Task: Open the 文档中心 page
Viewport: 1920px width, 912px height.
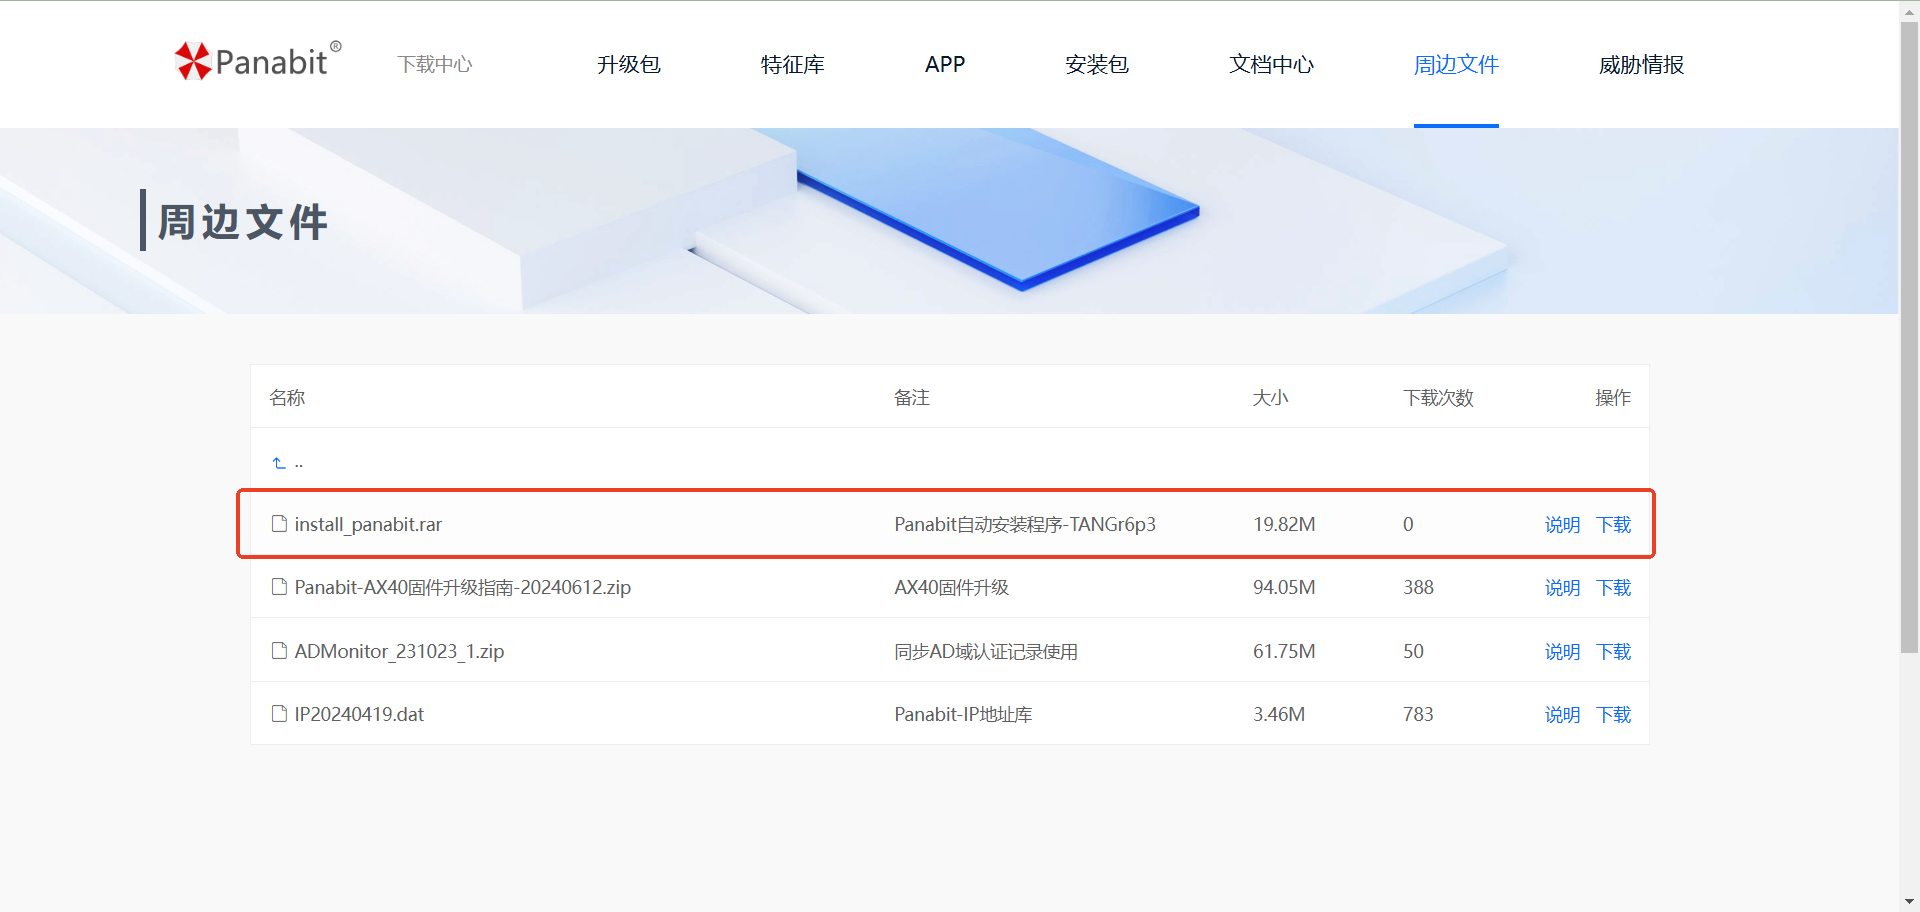Action: coord(1271,64)
